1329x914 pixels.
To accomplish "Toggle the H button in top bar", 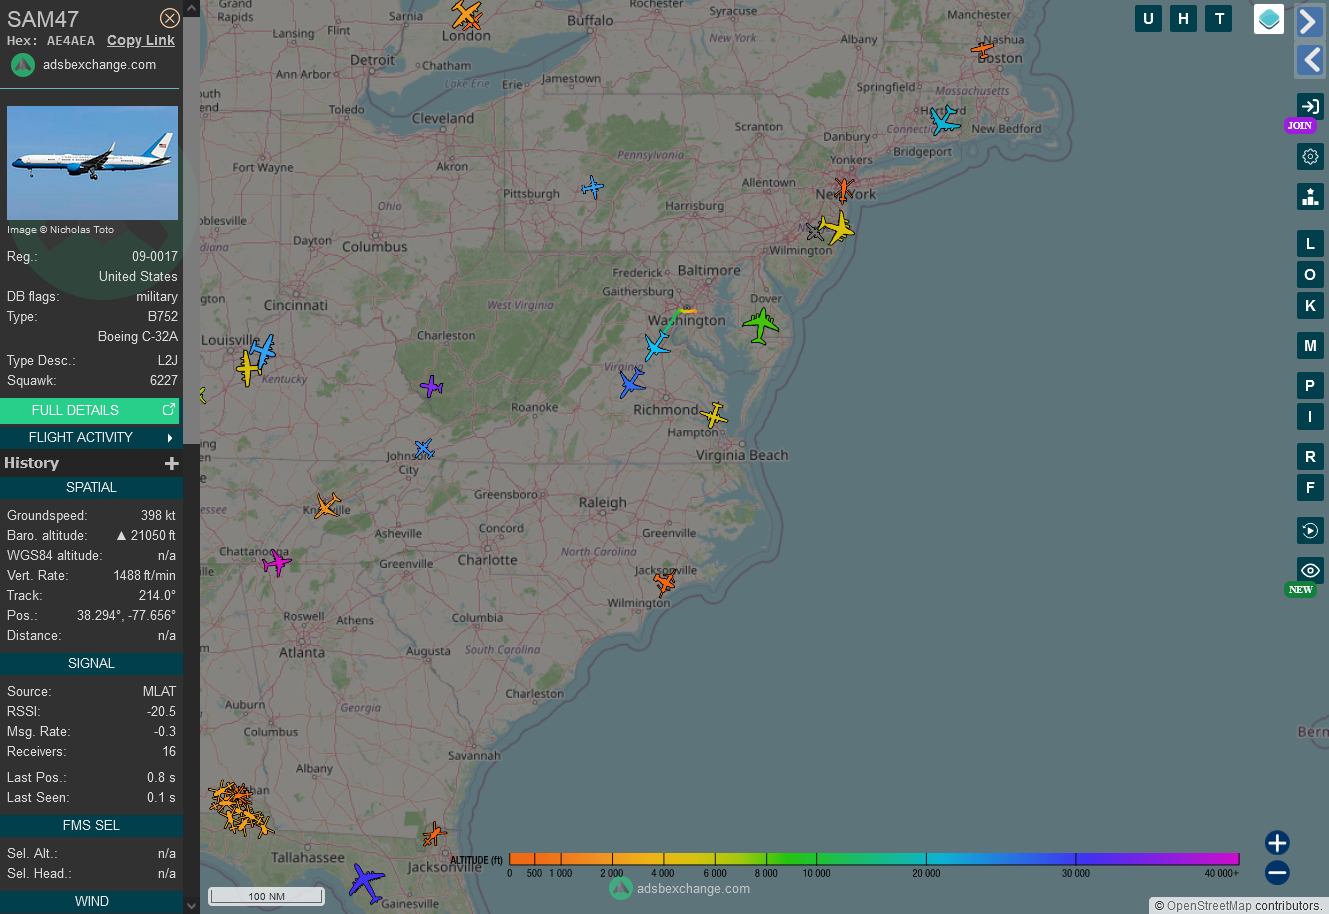I will pyautogui.click(x=1184, y=18).
